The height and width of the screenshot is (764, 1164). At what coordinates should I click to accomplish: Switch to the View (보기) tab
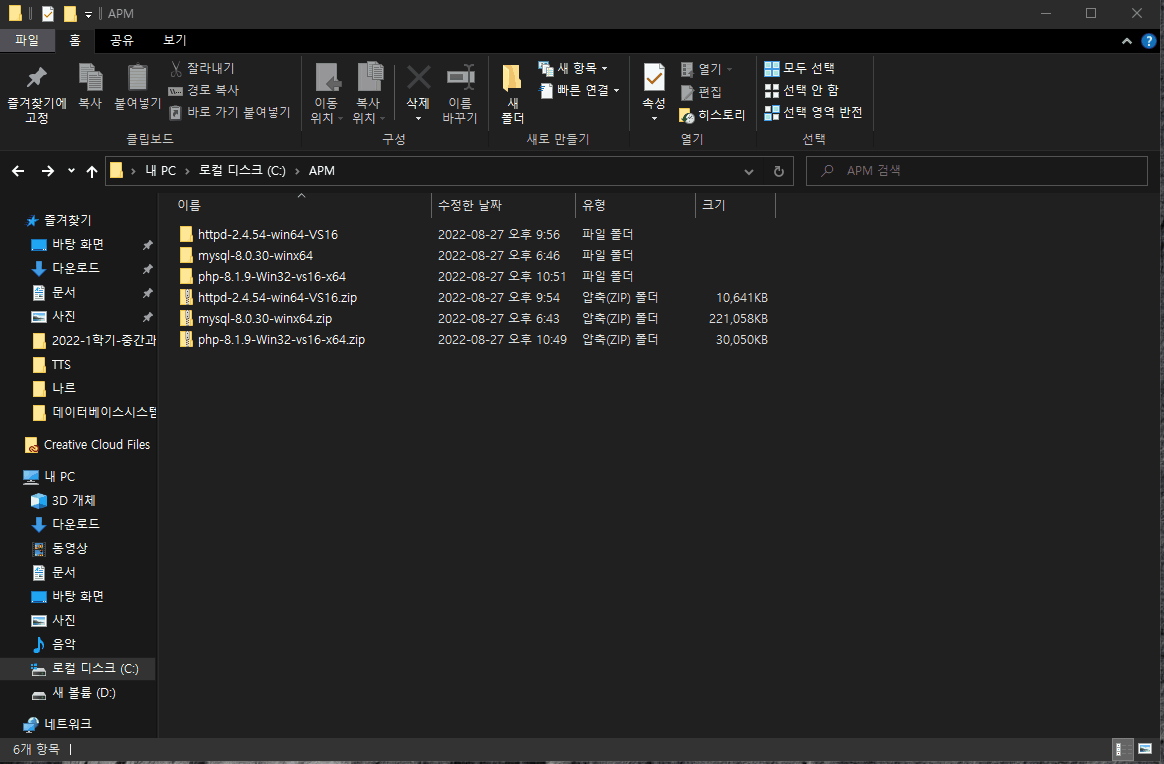pos(174,40)
